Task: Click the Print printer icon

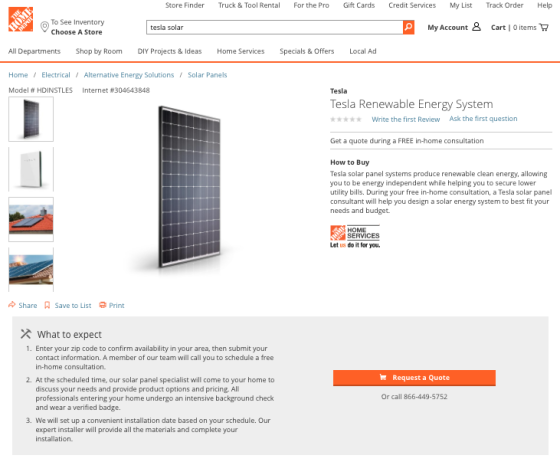Action: pos(102,305)
